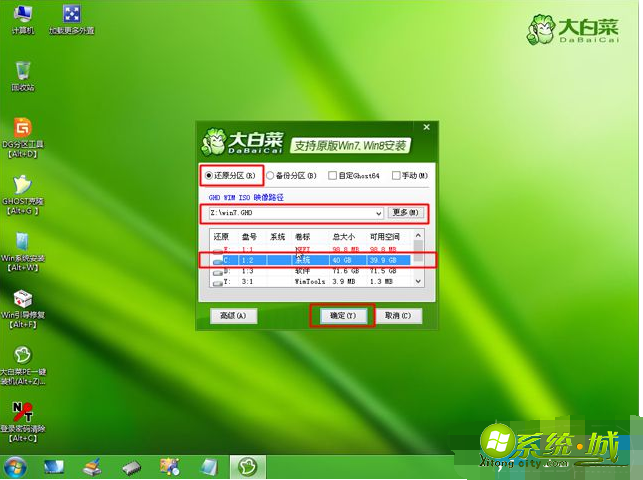Click the 还原 column header
The height and width of the screenshot is (480, 643).
tap(221, 237)
